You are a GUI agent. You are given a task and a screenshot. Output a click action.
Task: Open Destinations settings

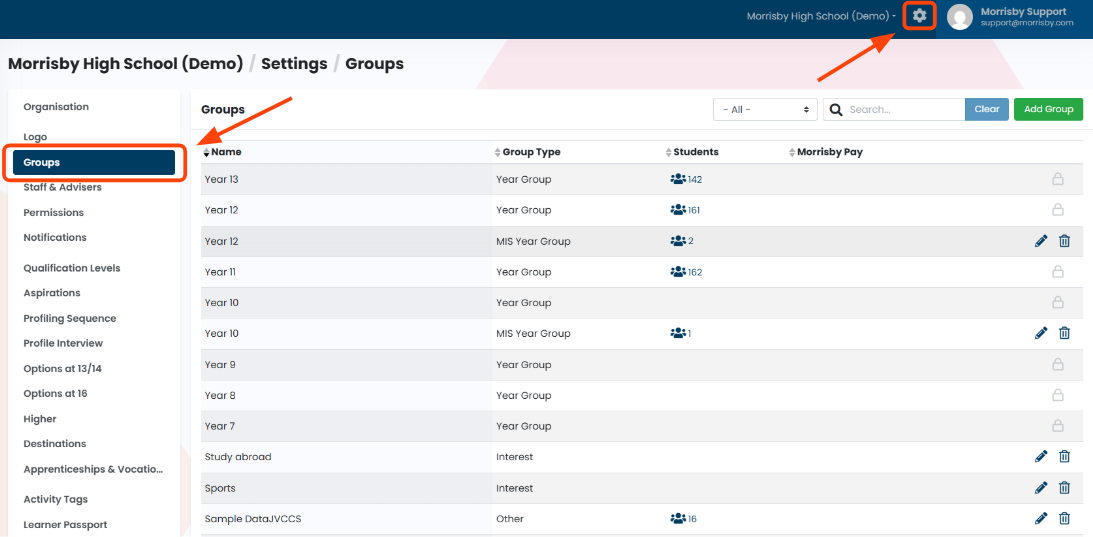click(x=55, y=444)
